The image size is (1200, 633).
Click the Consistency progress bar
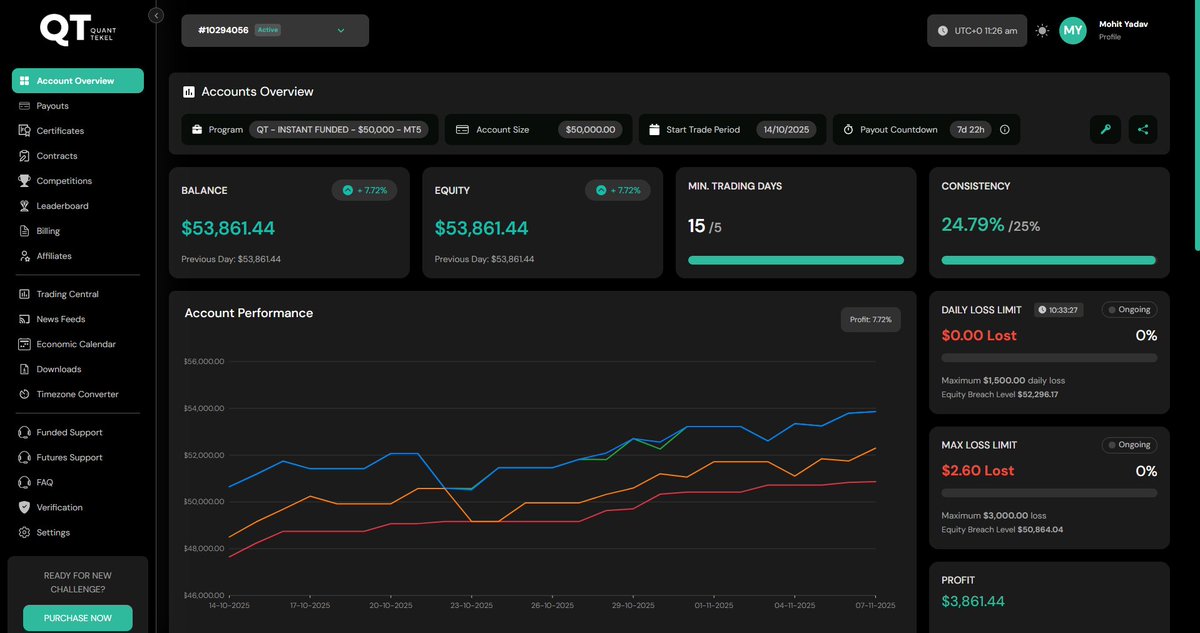pyautogui.click(x=1048, y=259)
